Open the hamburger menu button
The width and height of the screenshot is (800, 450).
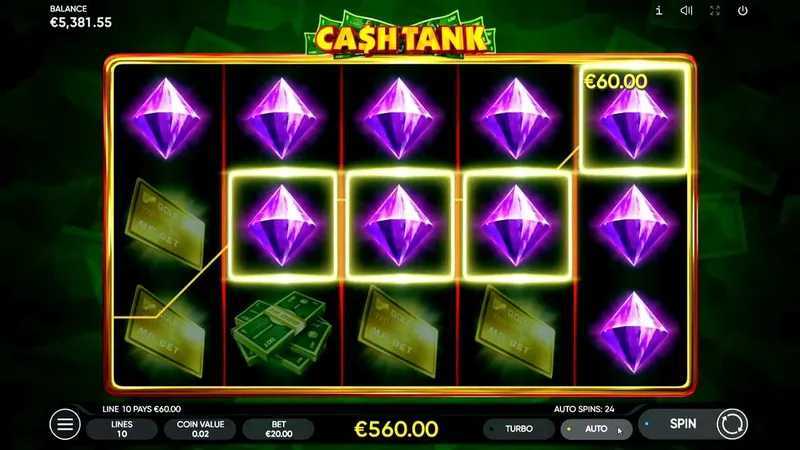pos(65,424)
